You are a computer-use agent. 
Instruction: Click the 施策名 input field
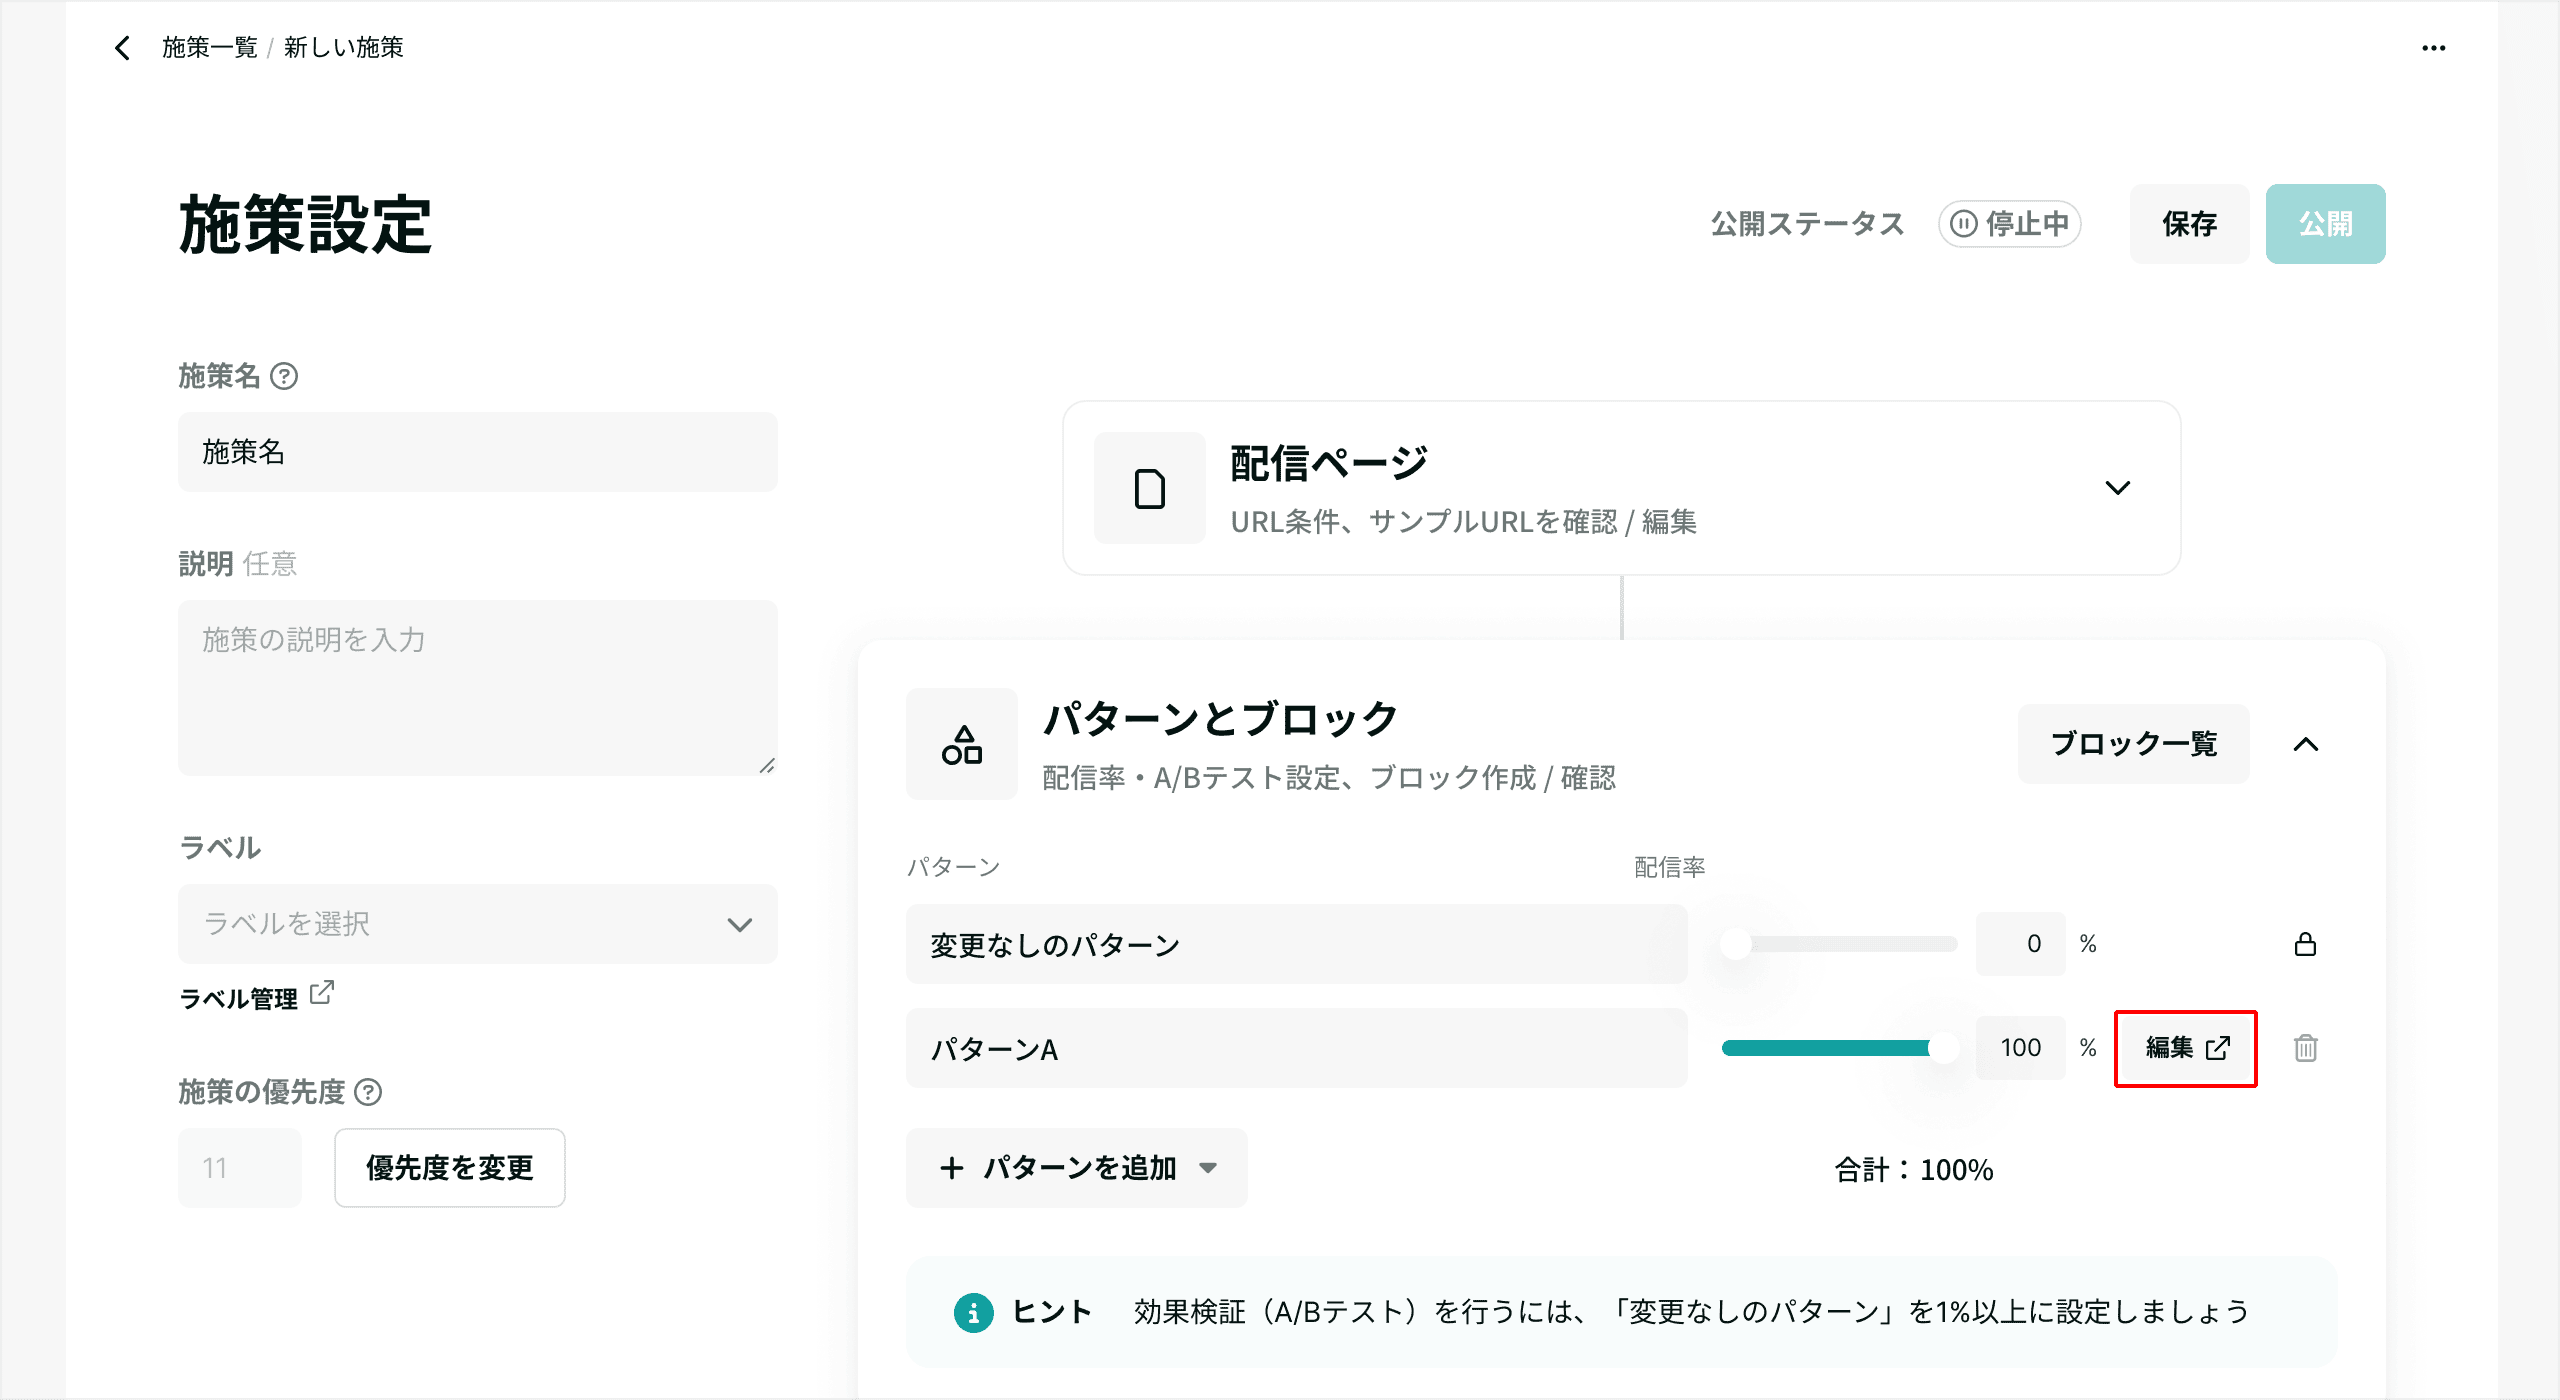[x=477, y=452]
